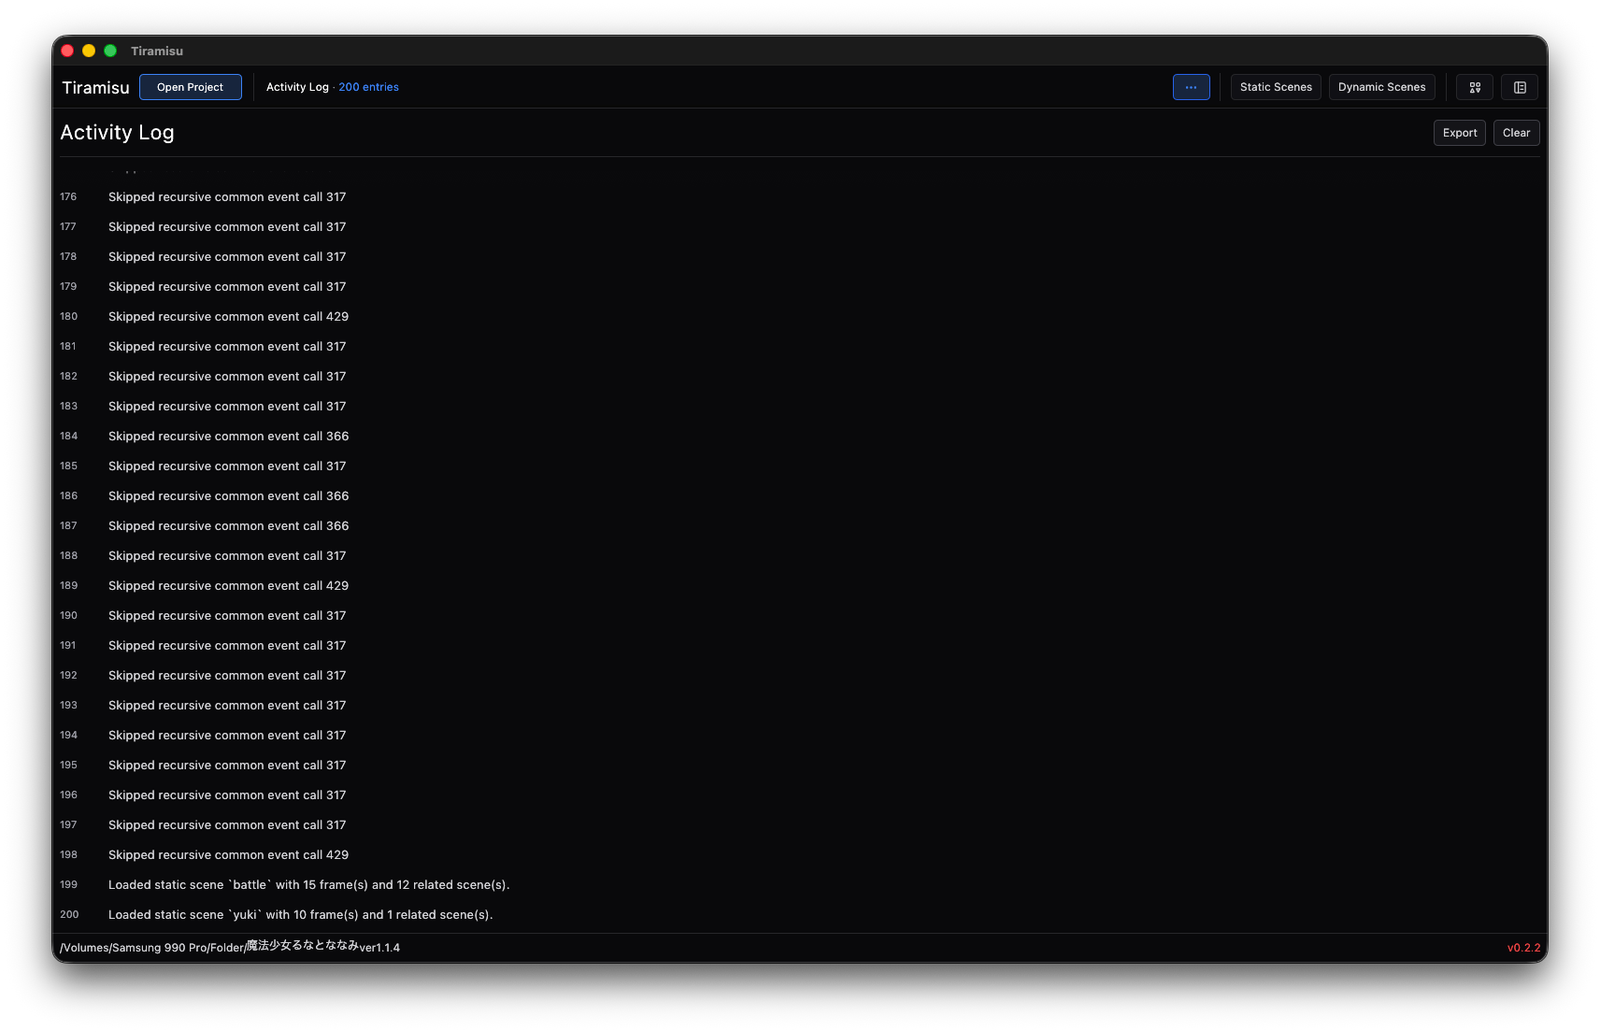Viewport: 1600px width, 1032px height.
Task: Click the Tiramisu window title text
Action: click(157, 51)
